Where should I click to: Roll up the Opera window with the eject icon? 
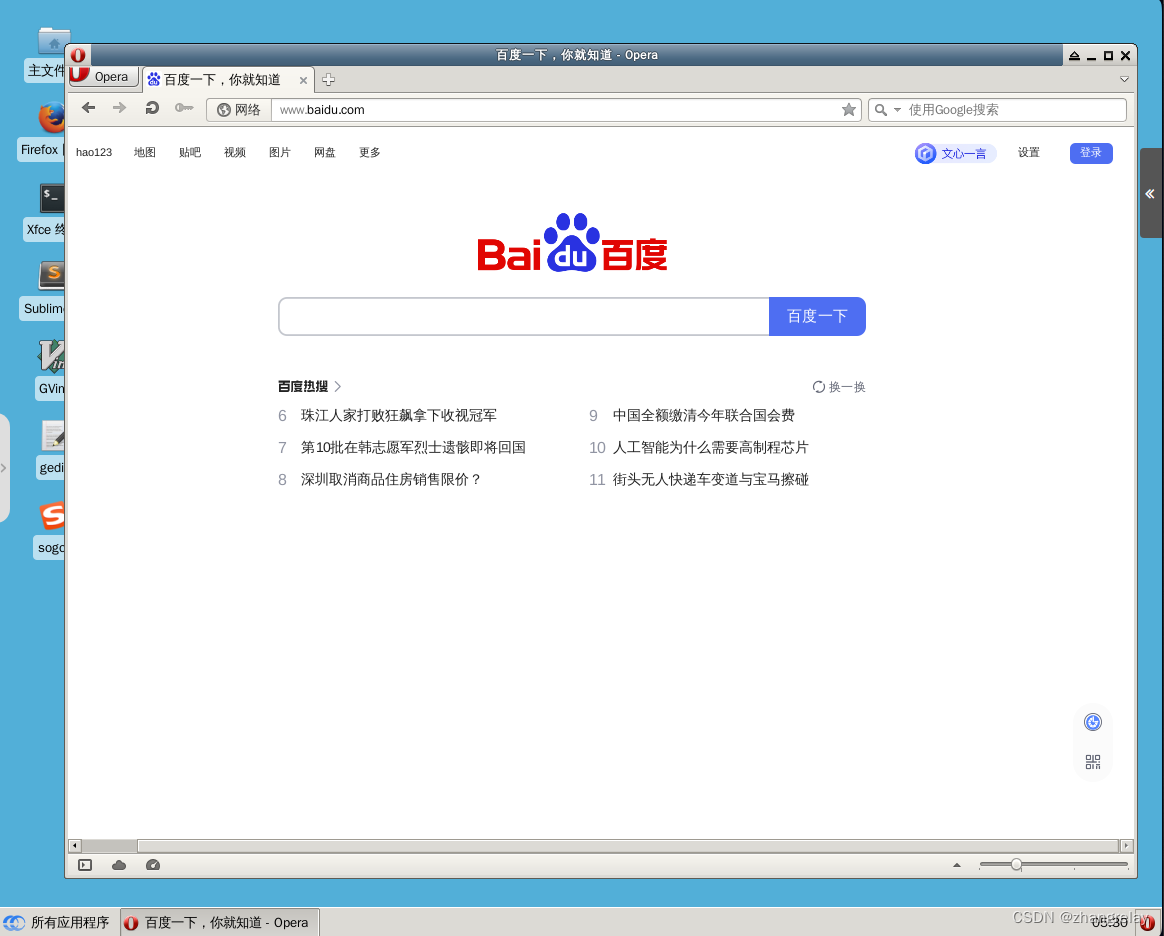click(x=1074, y=56)
